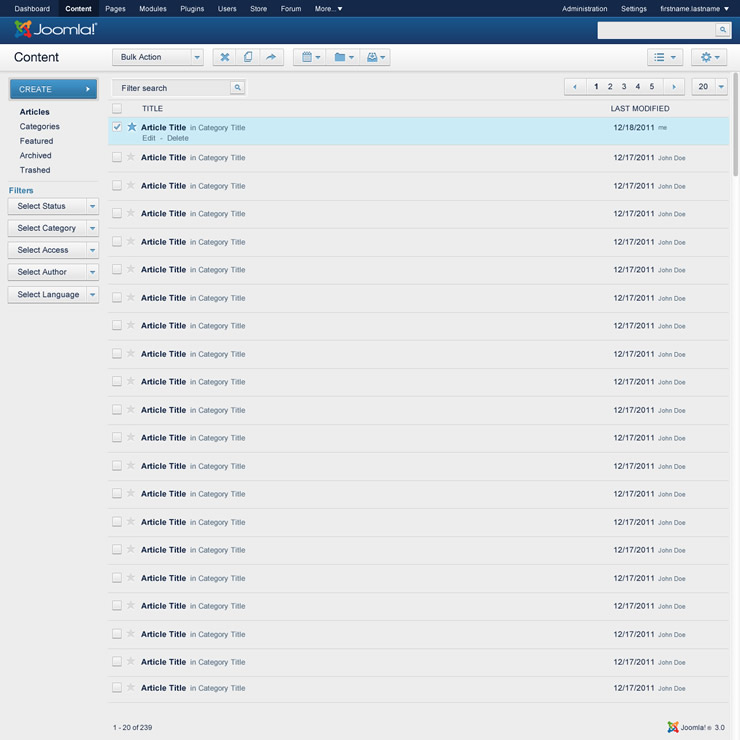Open the Select Status filter dropdown

pos(53,206)
